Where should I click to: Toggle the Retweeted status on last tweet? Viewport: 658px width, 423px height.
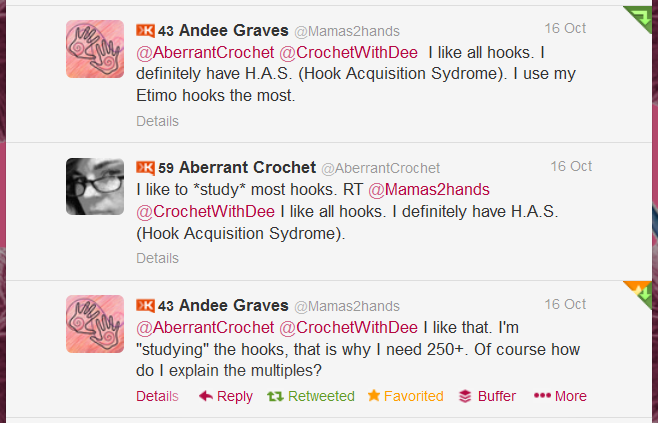pos(311,396)
